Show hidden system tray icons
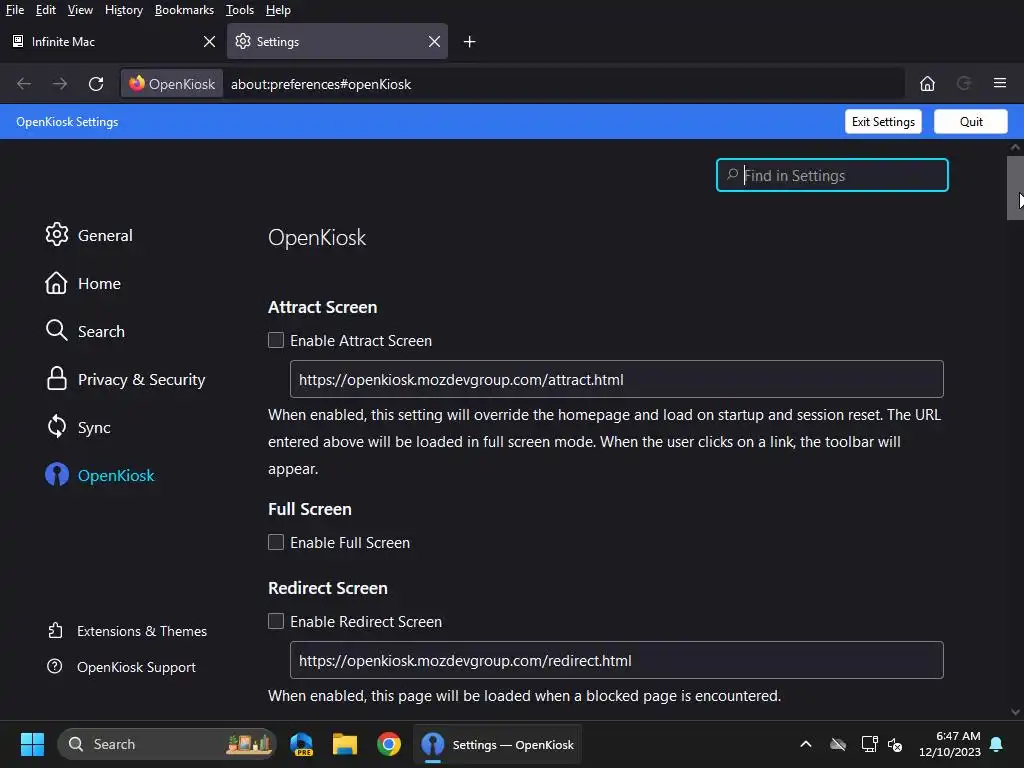The height and width of the screenshot is (768, 1024). click(806, 744)
